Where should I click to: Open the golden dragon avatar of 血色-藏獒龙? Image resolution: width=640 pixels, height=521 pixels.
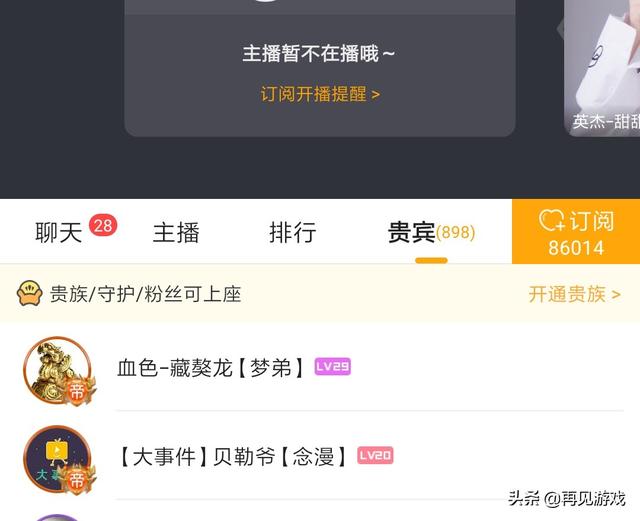pos(57,370)
